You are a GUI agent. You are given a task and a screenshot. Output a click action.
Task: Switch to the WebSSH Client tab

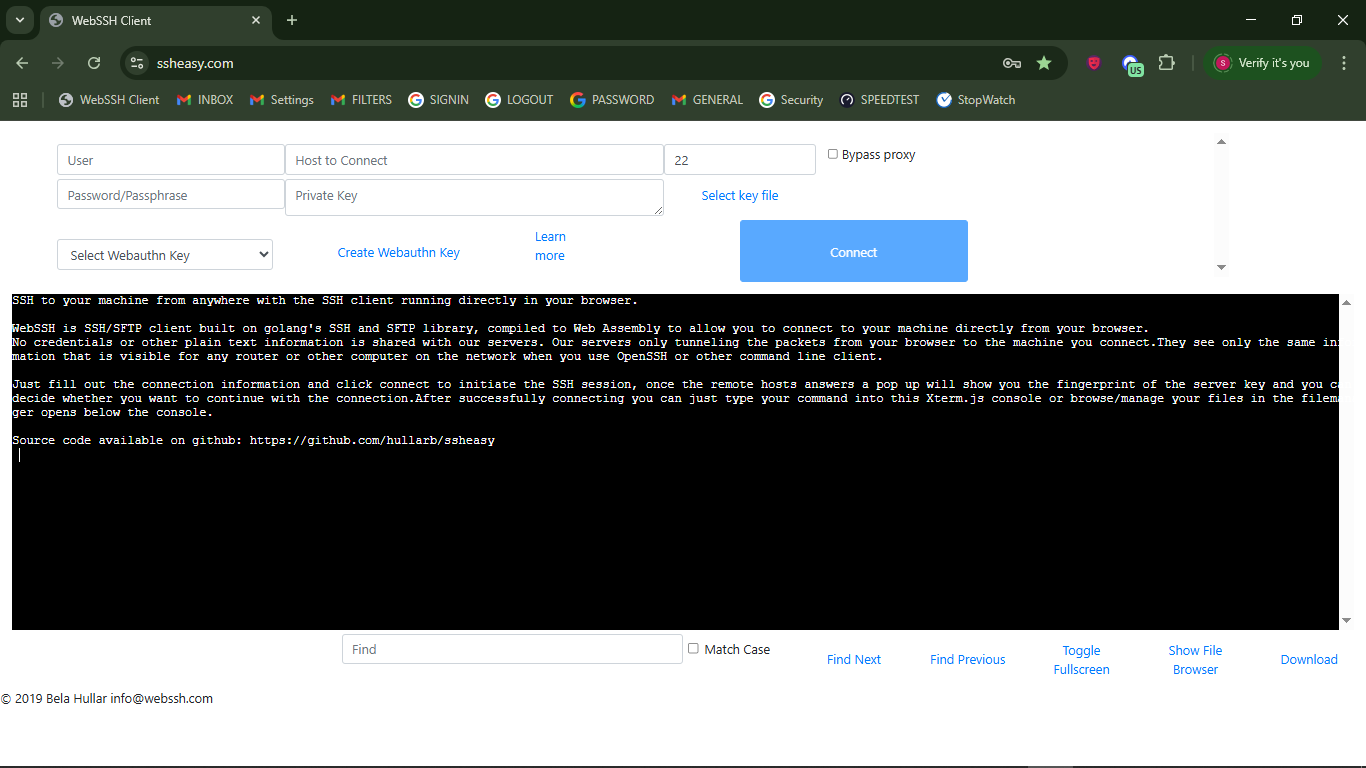tap(150, 20)
